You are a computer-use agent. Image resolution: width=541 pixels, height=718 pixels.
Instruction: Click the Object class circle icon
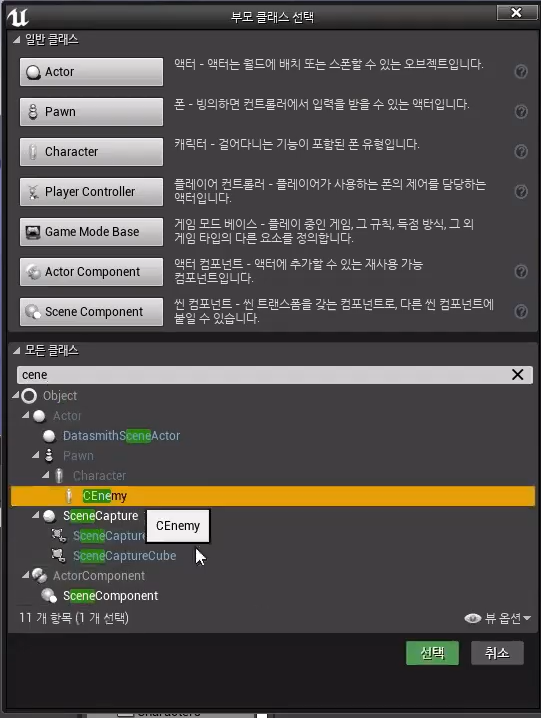tap(29, 396)
